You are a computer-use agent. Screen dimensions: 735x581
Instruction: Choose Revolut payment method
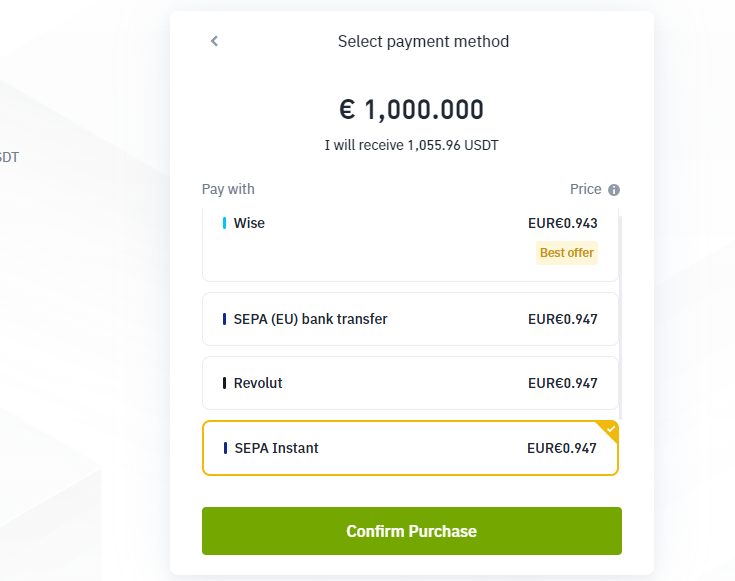point(410,383)
